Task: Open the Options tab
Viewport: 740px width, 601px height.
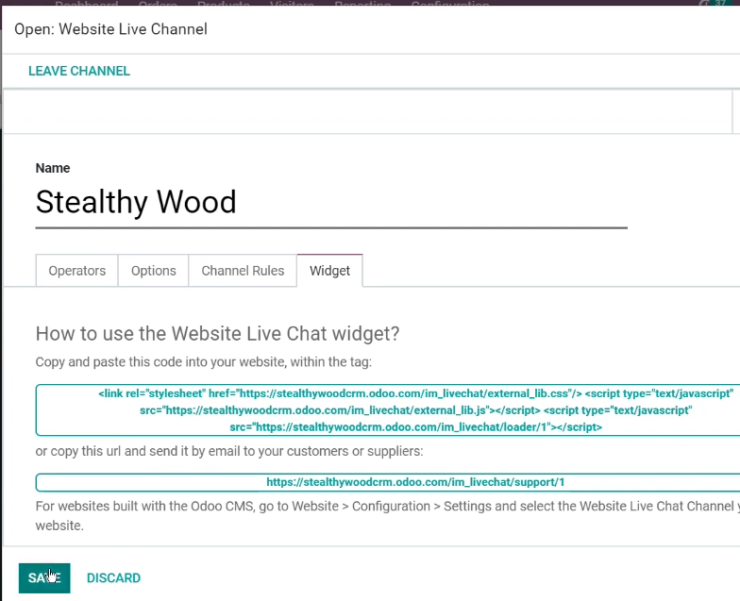Action: 153,271
